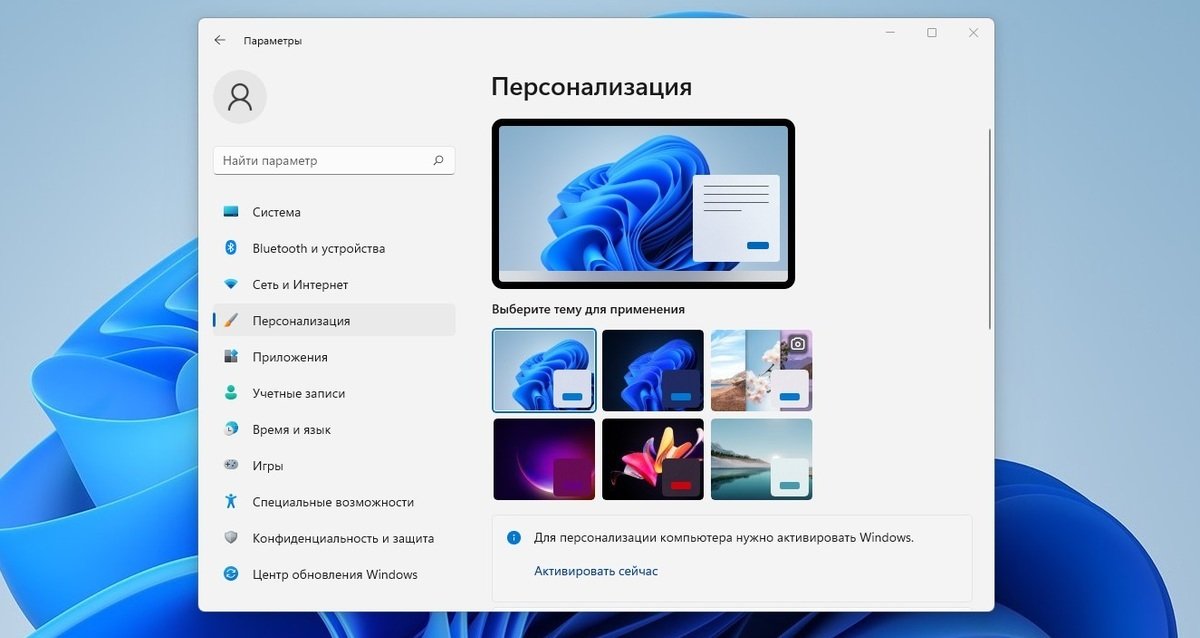1200x638 pixels.
Task: Select the colorful flower dark theme
Action: pos(653,459)
